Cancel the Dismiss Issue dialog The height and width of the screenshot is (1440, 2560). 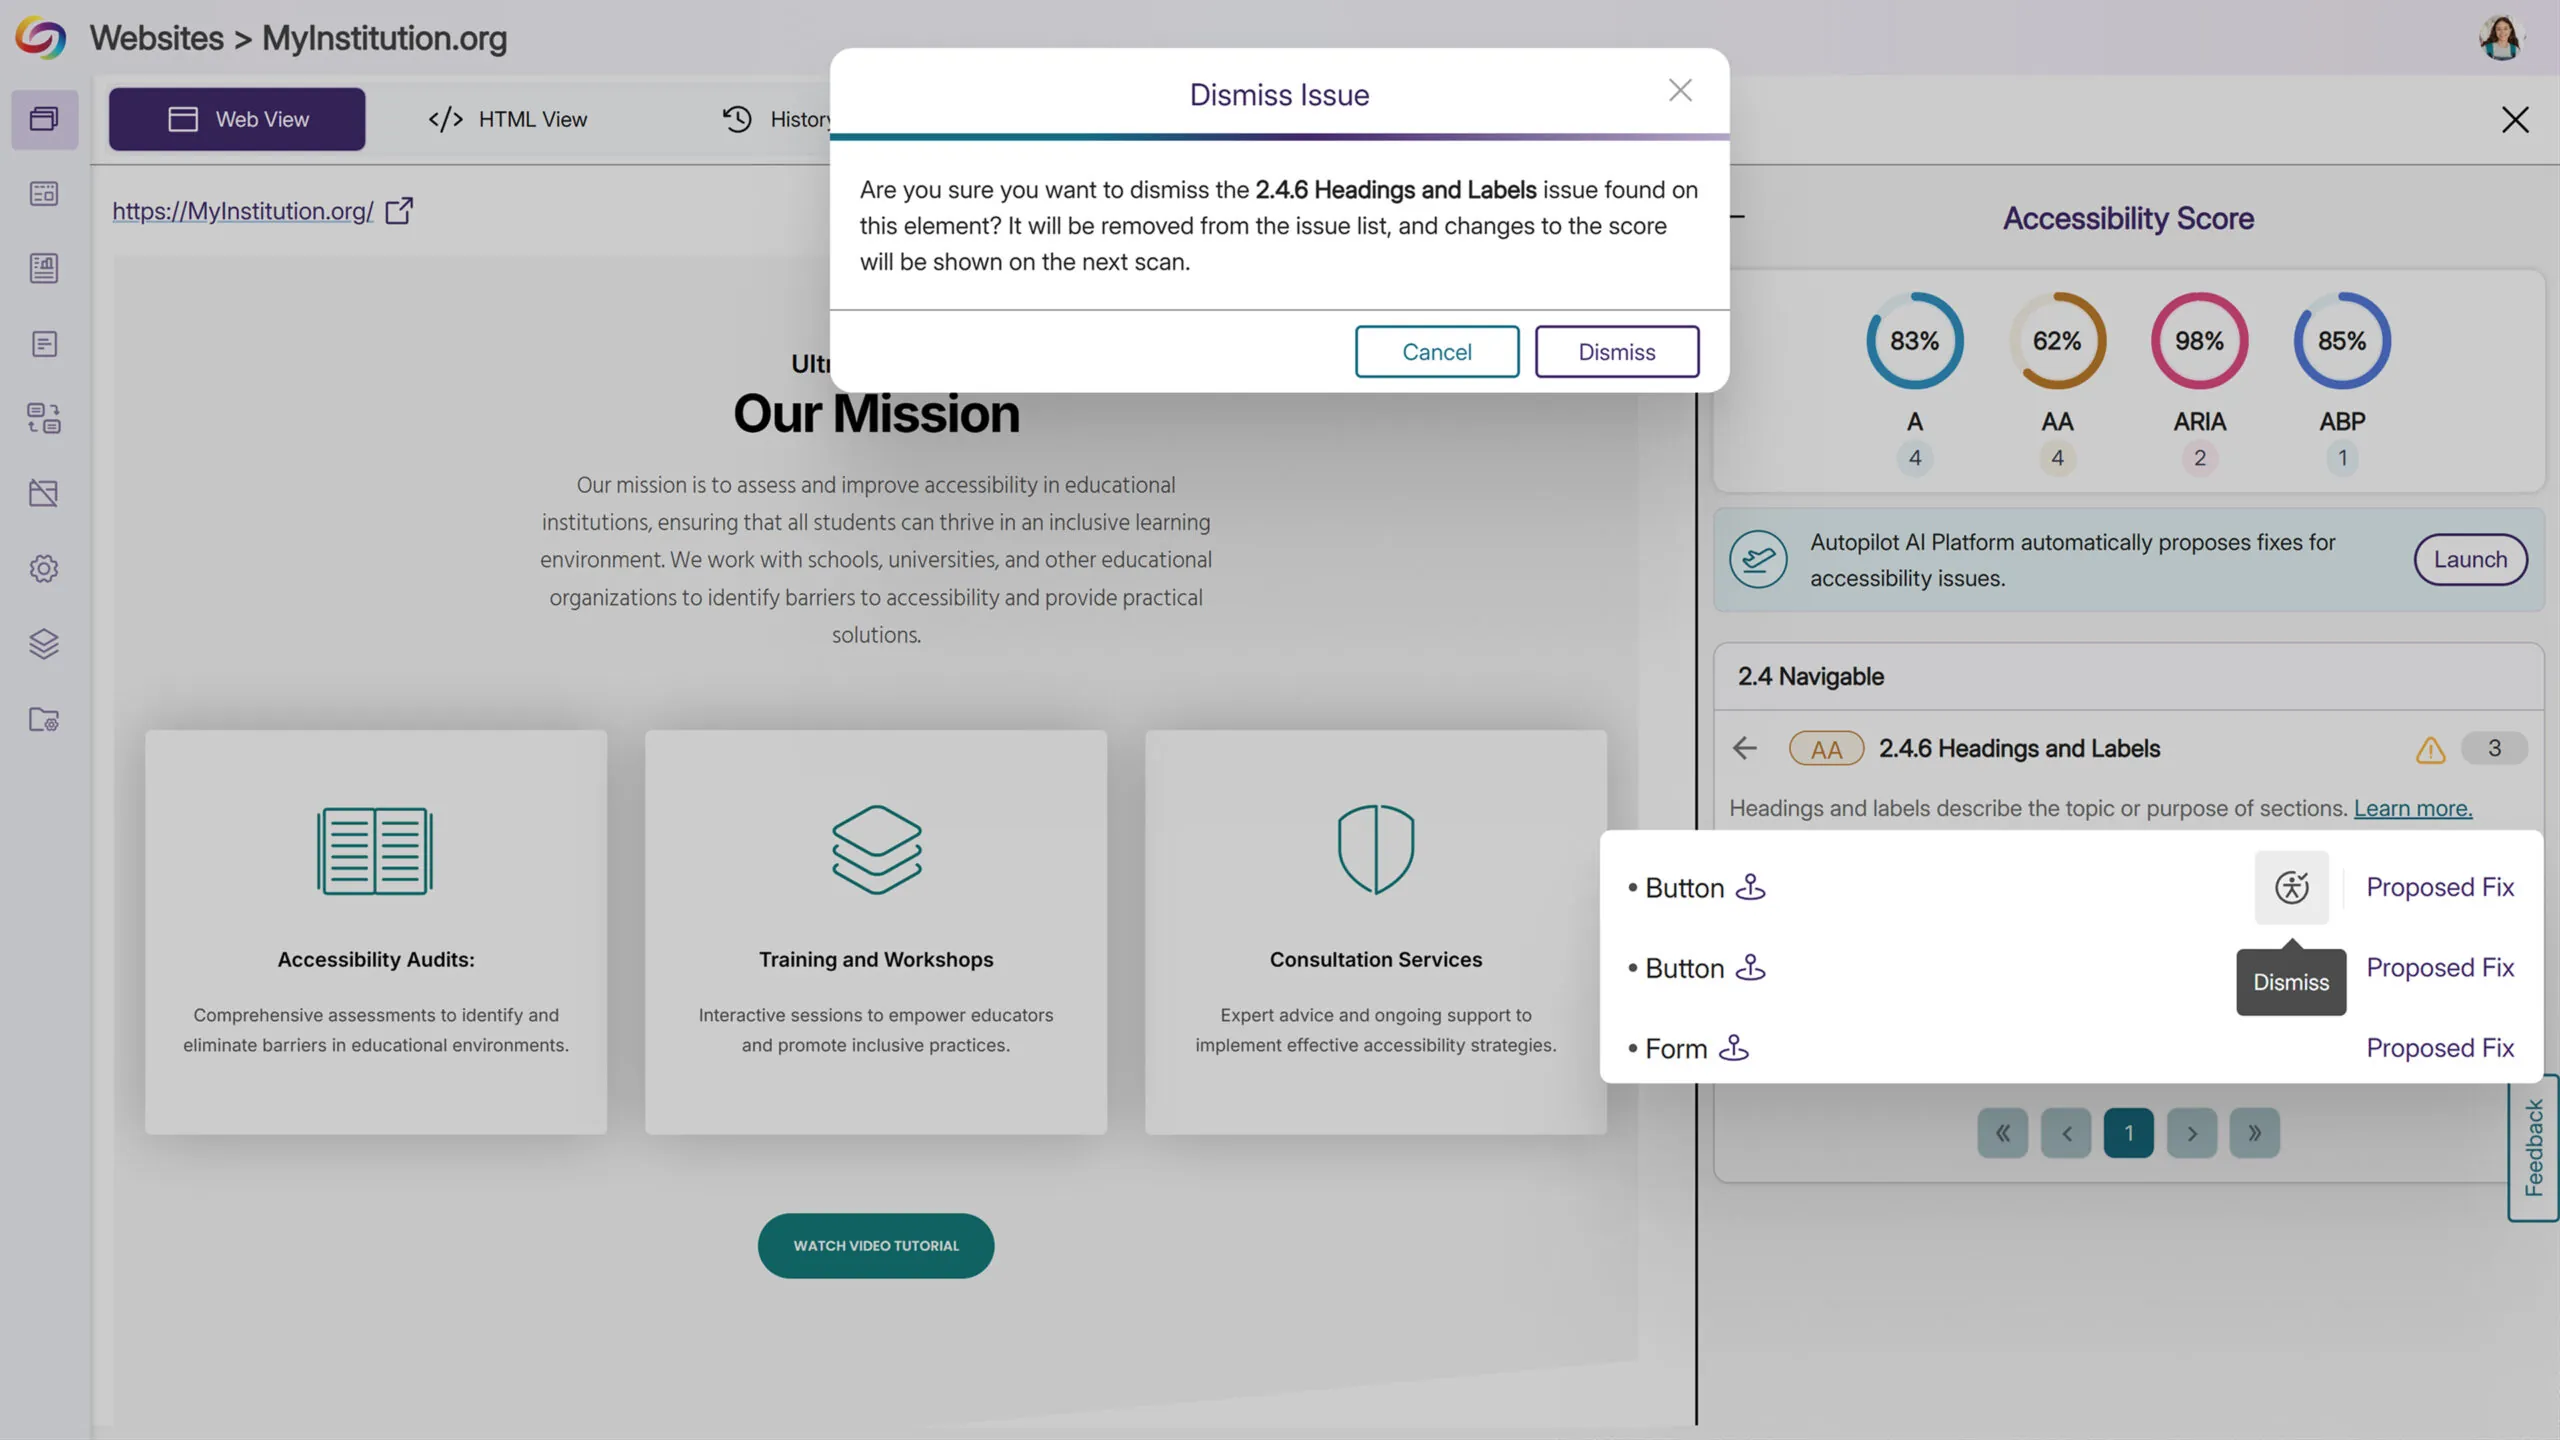(1436, 351)
